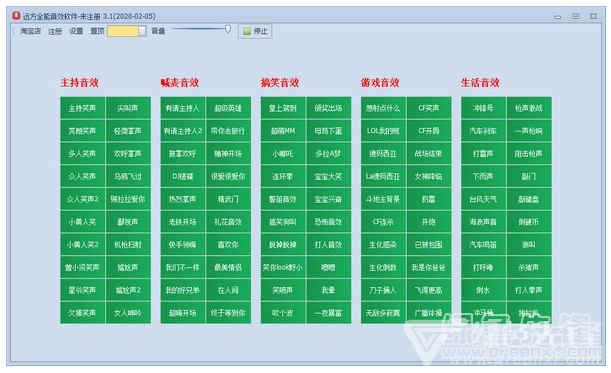Play the 主持笑声 sound effect
611x373 pixels.
(82, 108)
